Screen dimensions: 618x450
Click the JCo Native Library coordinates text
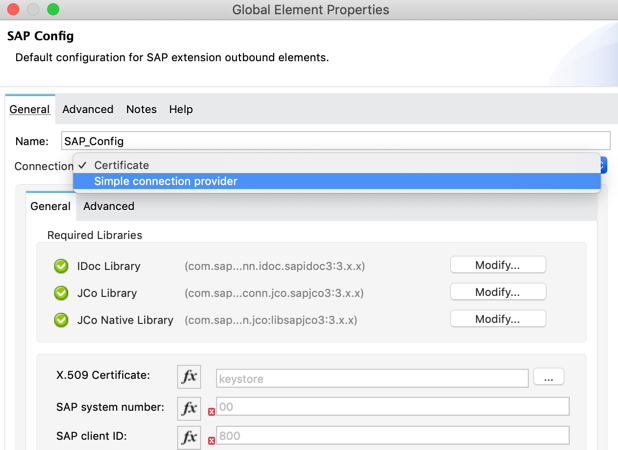pos(271,320)
